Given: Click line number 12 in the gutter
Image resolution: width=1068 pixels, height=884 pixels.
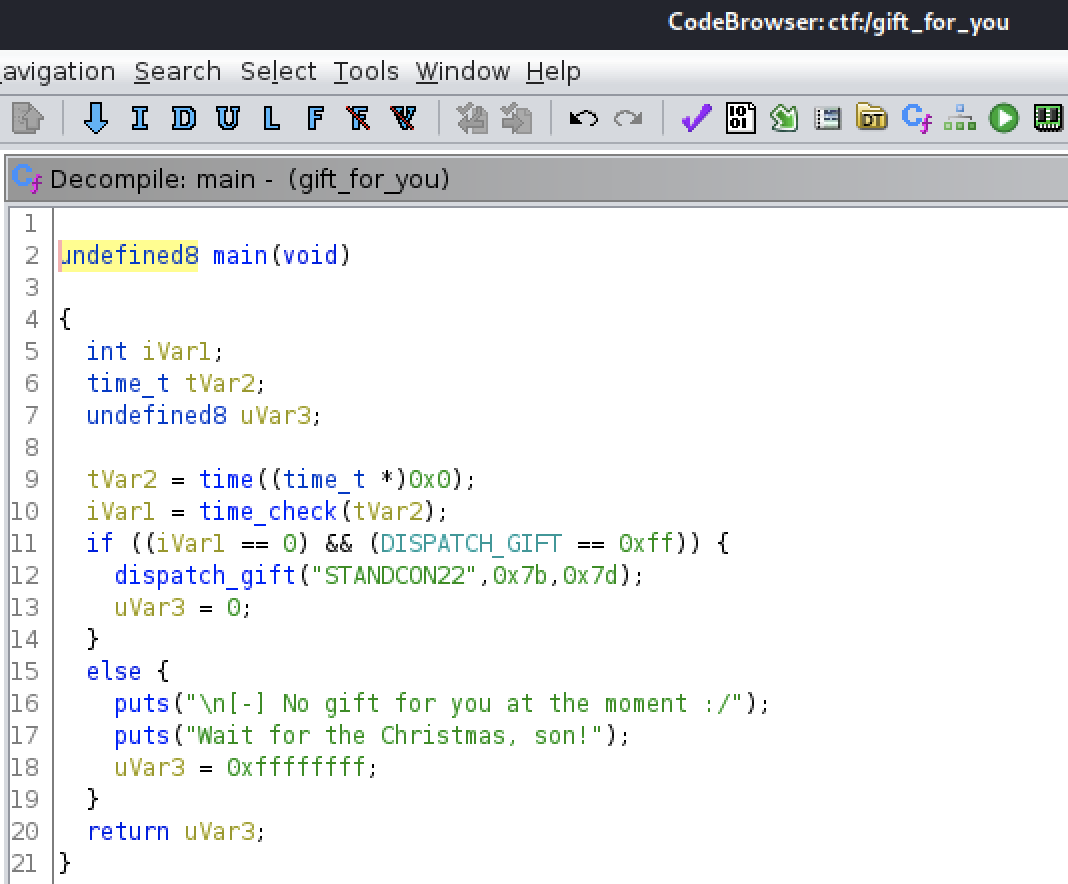Looking at the screenshot, I should point(25,575).
